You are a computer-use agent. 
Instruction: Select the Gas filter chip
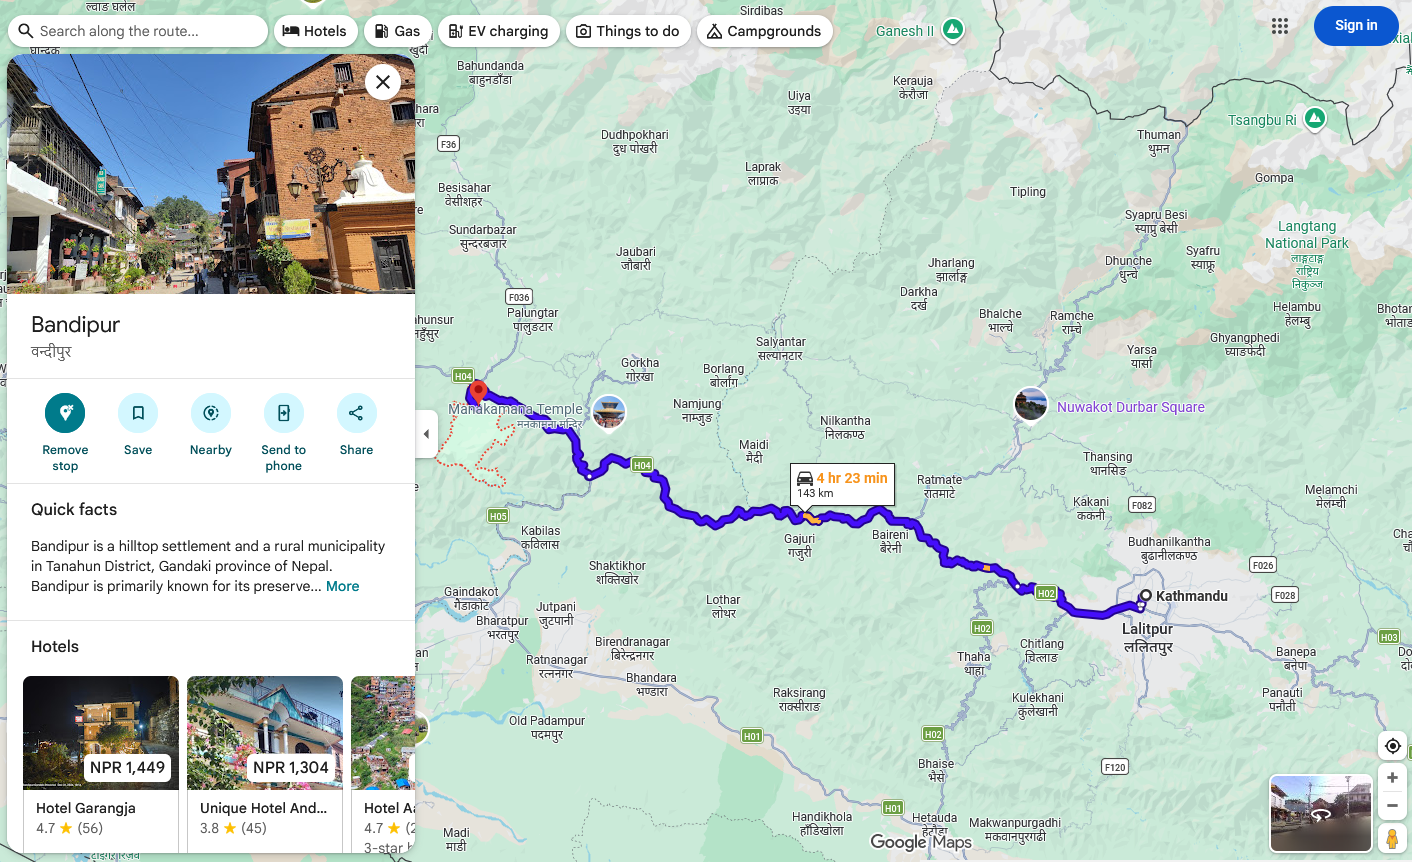(x=397, y=31)
